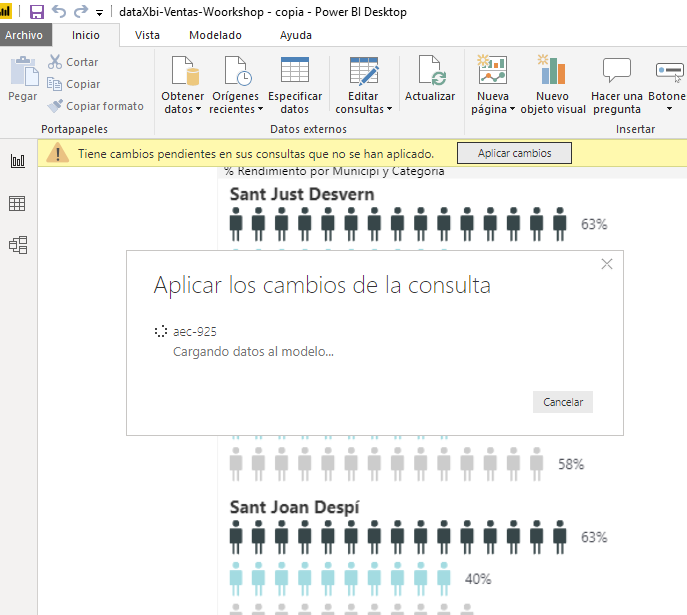Screen dimensions: 687x615
Task: Click the Aplicar cambios button
Action: point(514,153)
